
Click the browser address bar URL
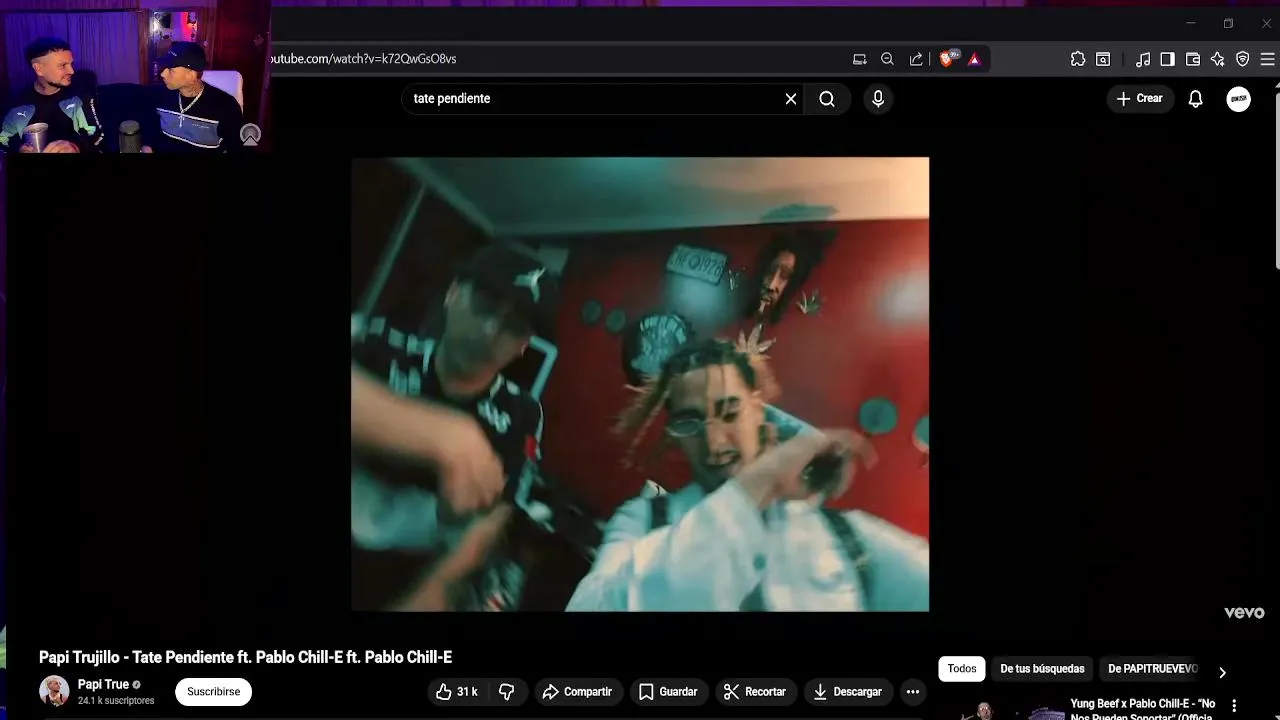365,59
